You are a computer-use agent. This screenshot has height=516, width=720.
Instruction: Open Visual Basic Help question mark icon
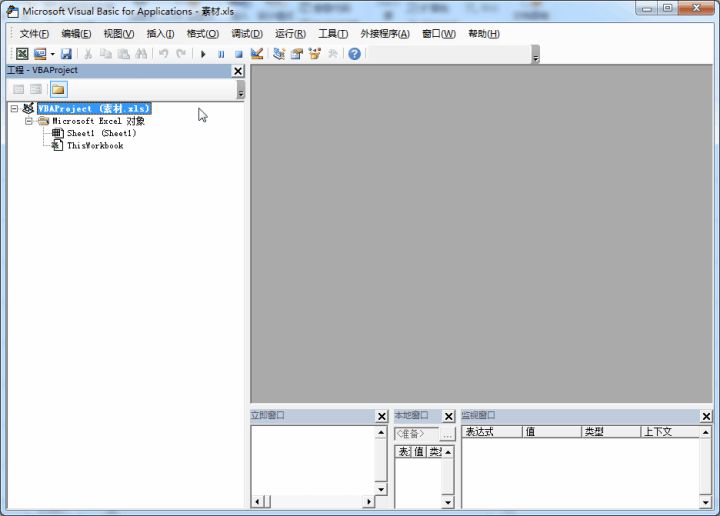tap(354, 54)
